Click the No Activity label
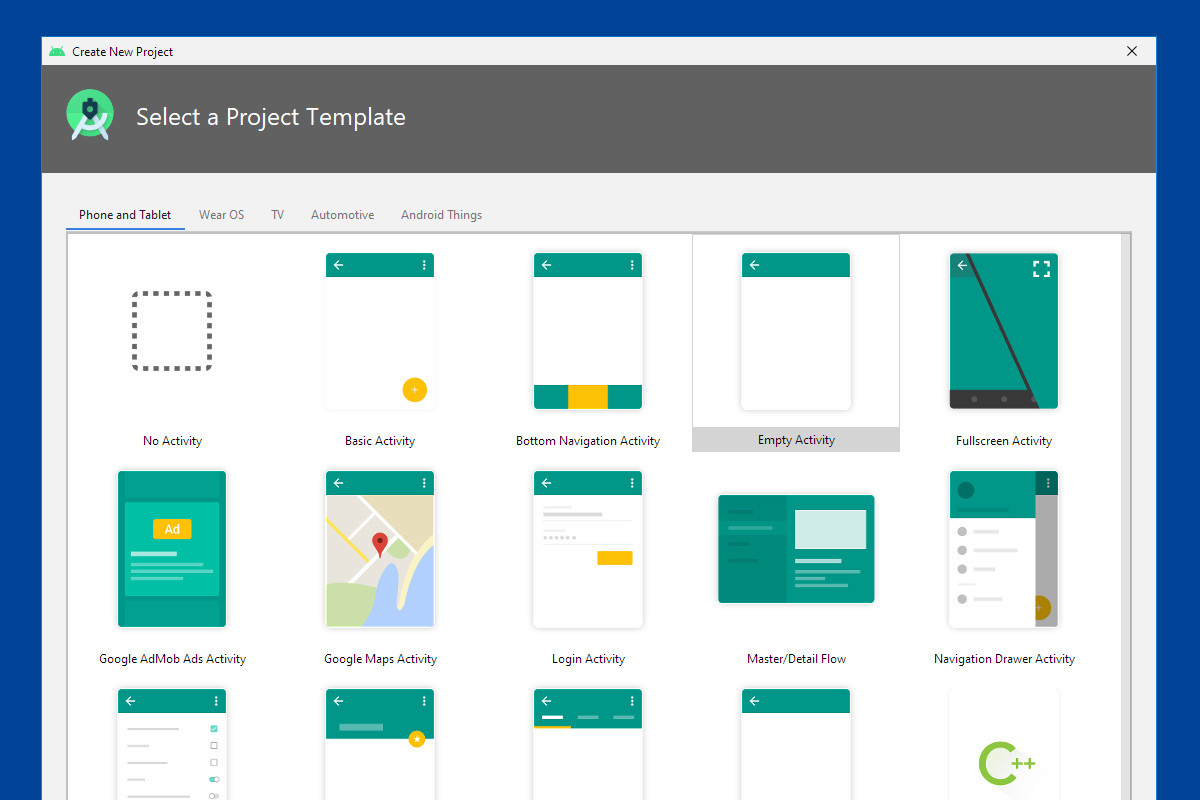Viewport: 1200px width, 800px height. coord(172,441)
